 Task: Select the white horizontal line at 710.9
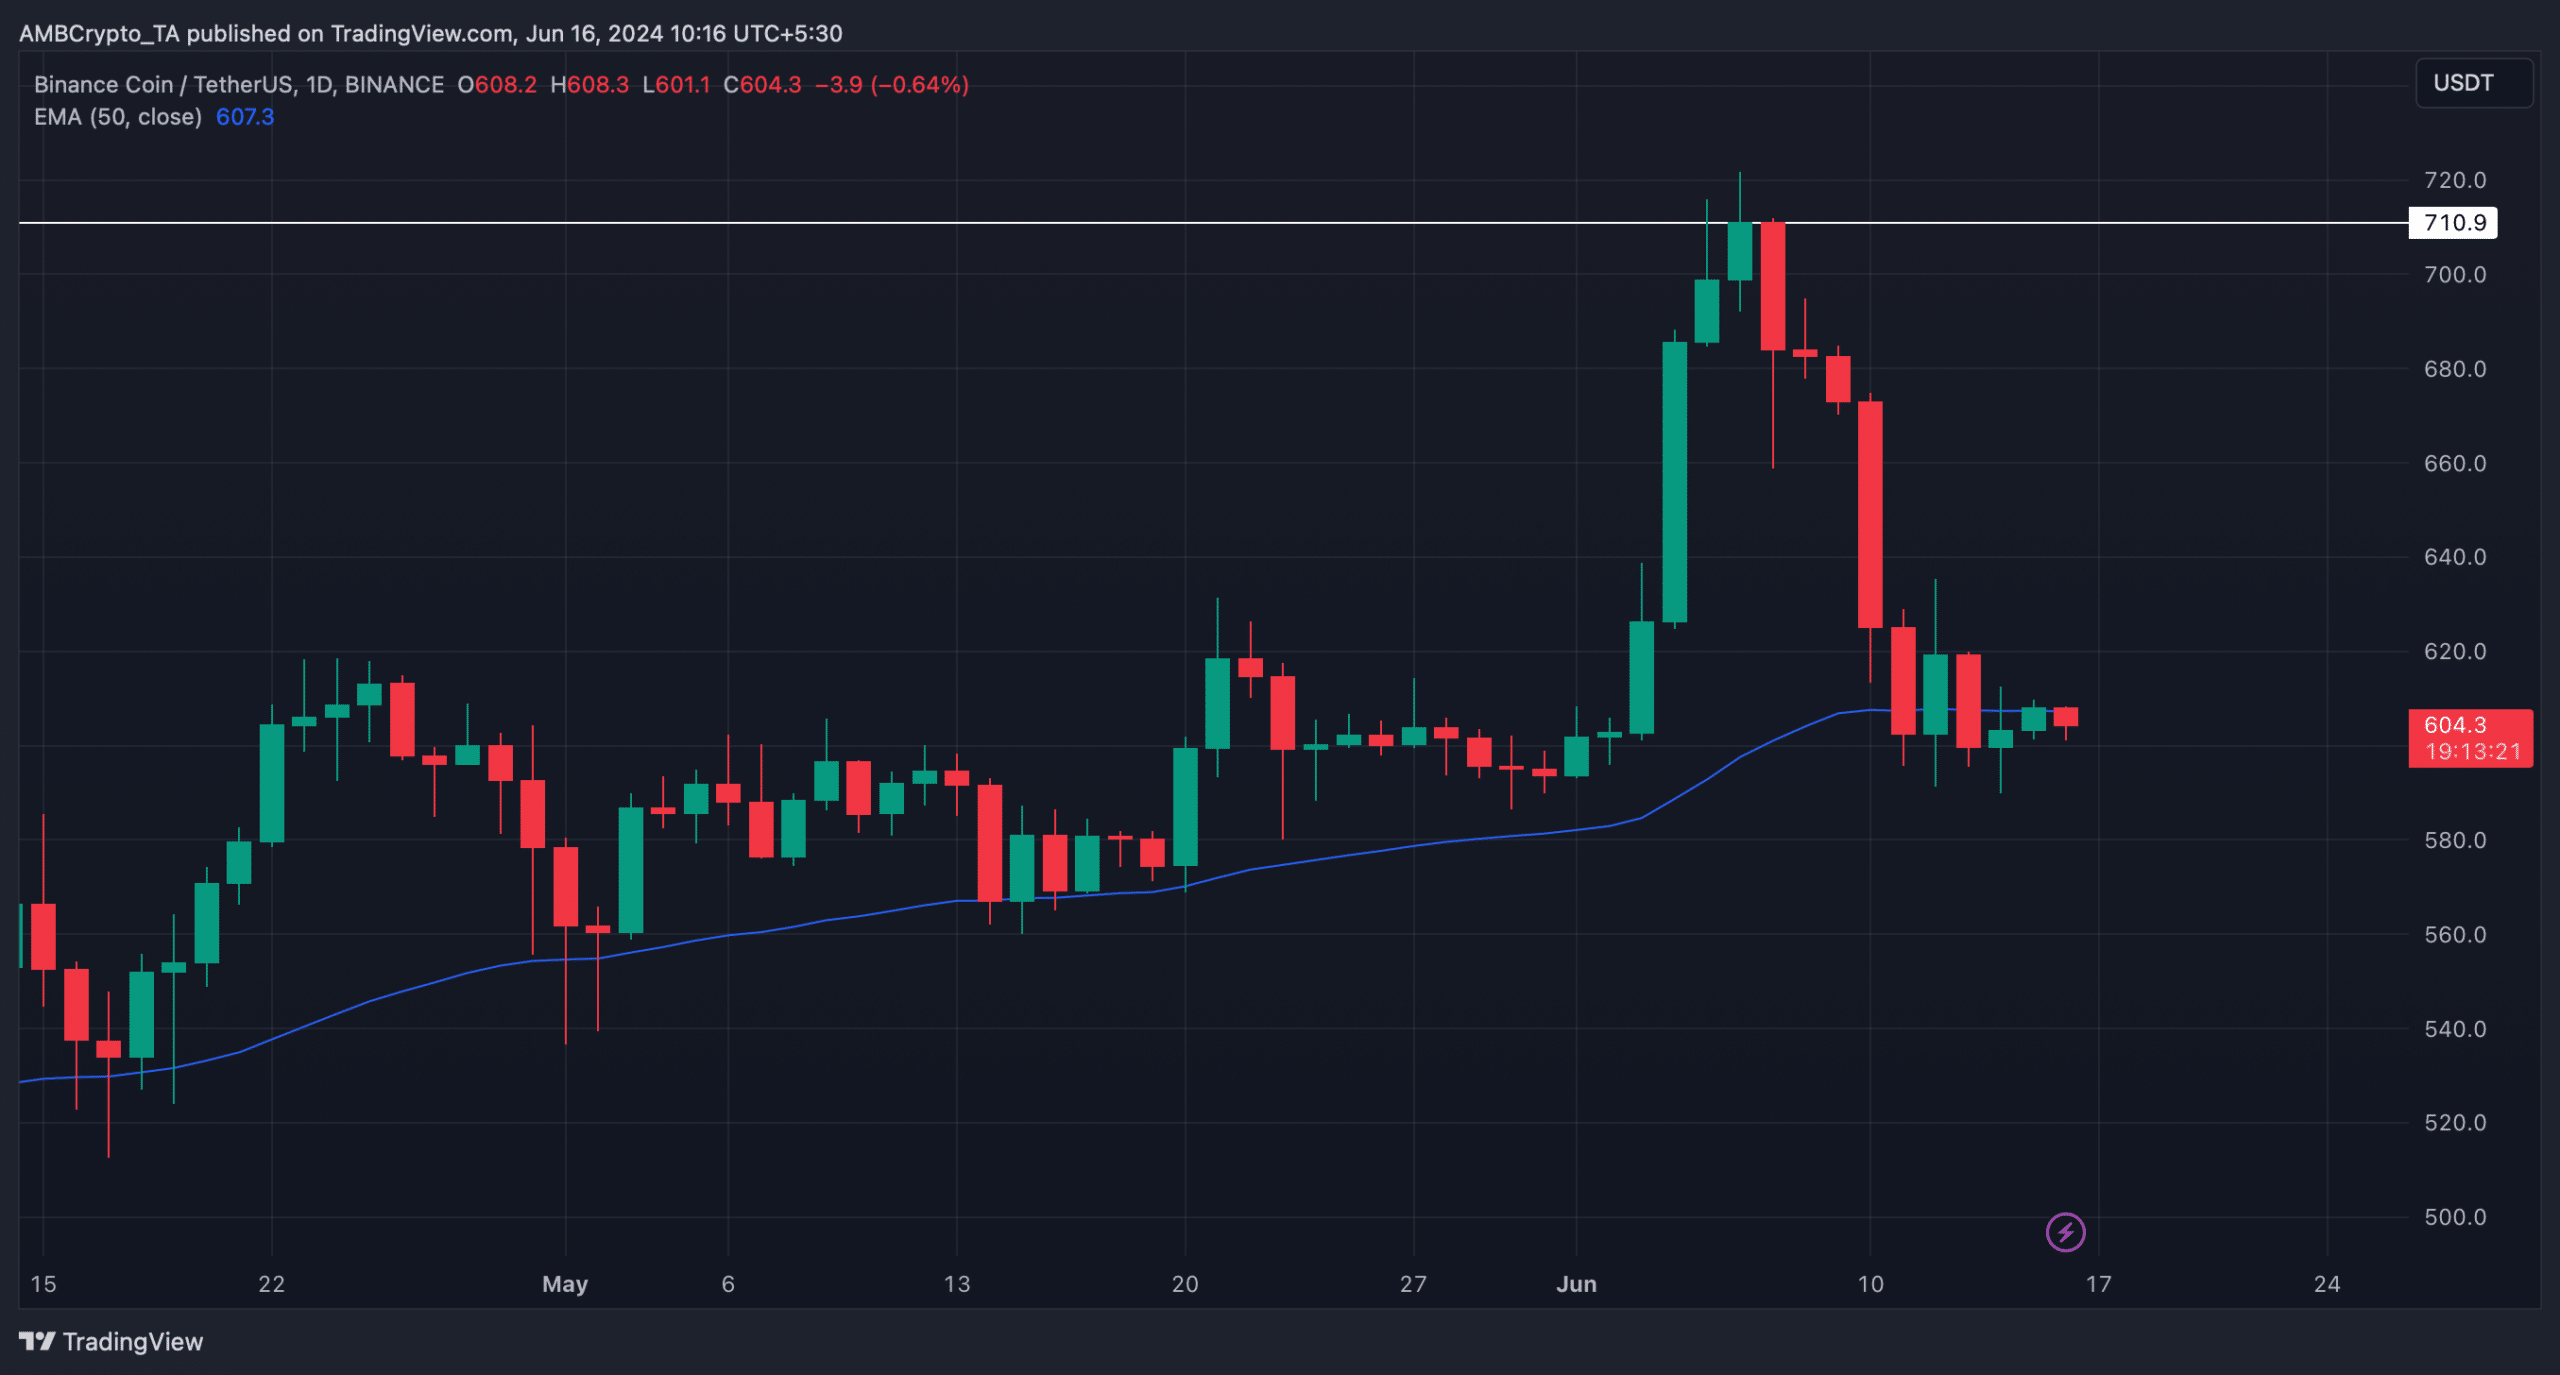[x=1213, y=222]
